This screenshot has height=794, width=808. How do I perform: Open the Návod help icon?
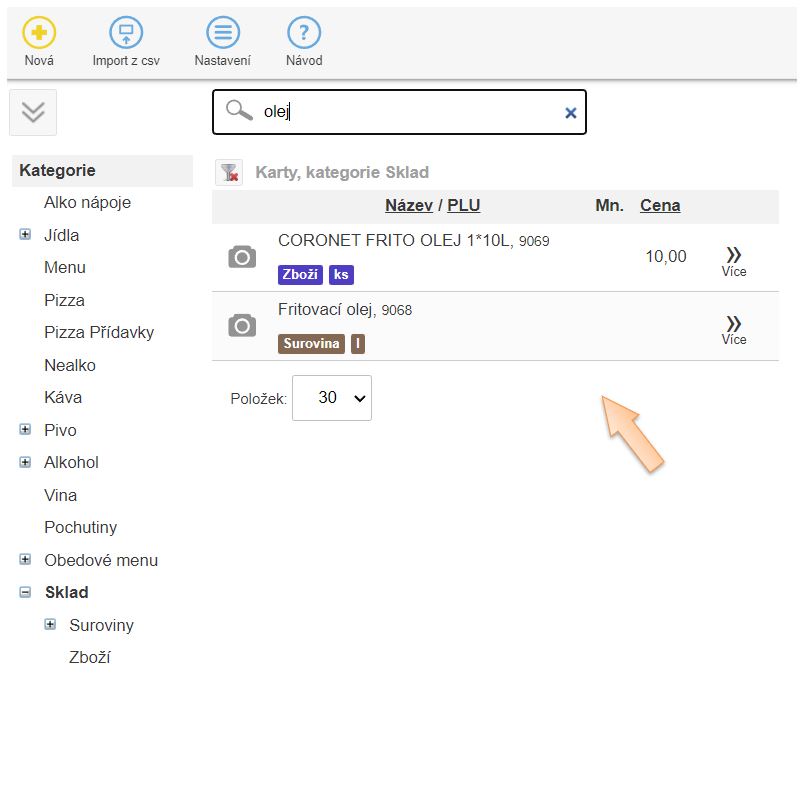click(x=304, y=33)
